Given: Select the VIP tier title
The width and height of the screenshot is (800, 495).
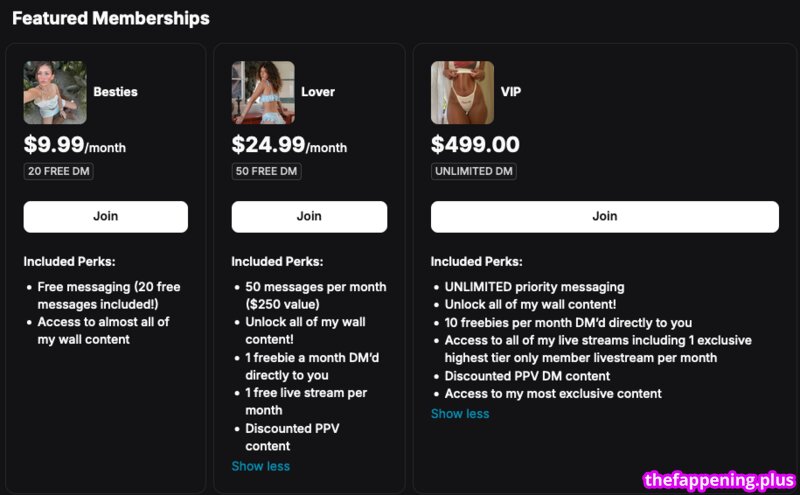Looking at the screenshot, I should click(x=511, y=92).
